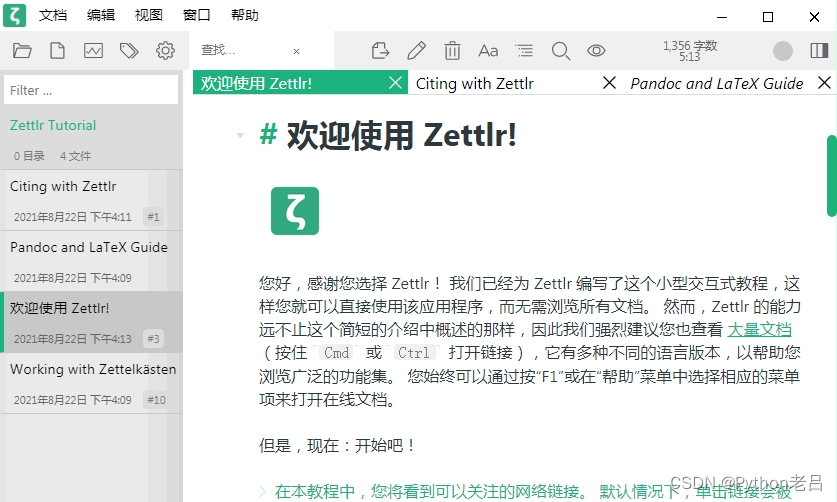The height and width of the screenshot is (502, 837).
Task: Show the table of contents list icon
Action: 524,51
